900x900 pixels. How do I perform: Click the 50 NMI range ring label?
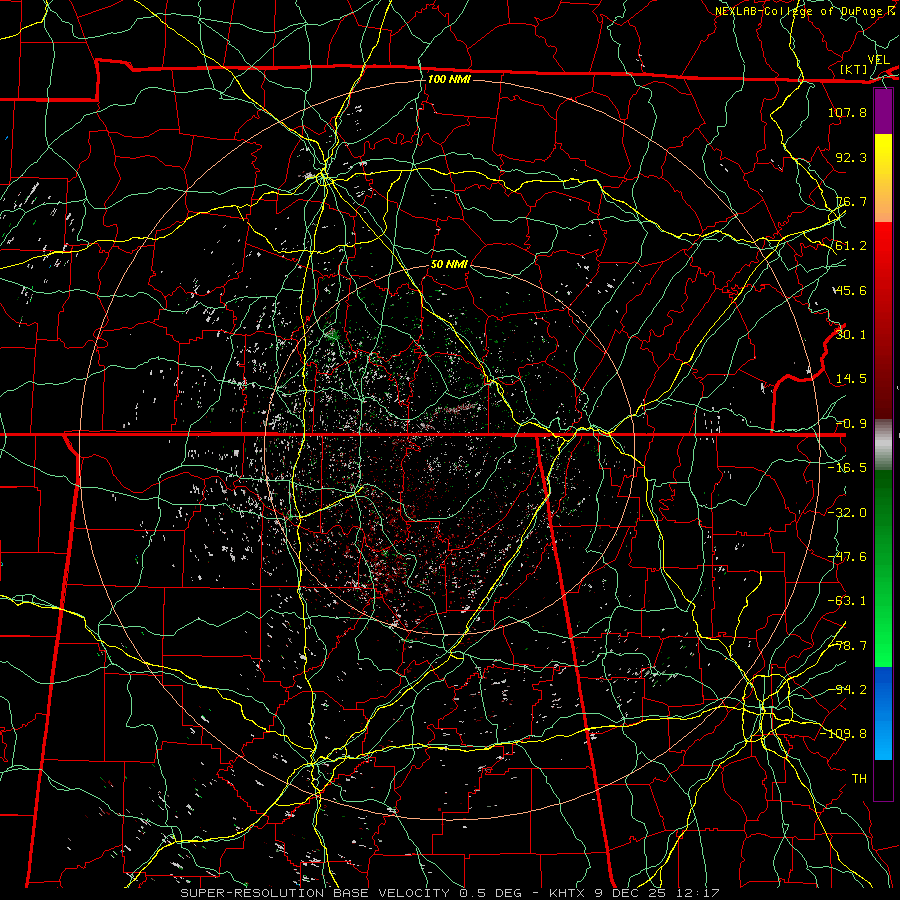(449, 264)
